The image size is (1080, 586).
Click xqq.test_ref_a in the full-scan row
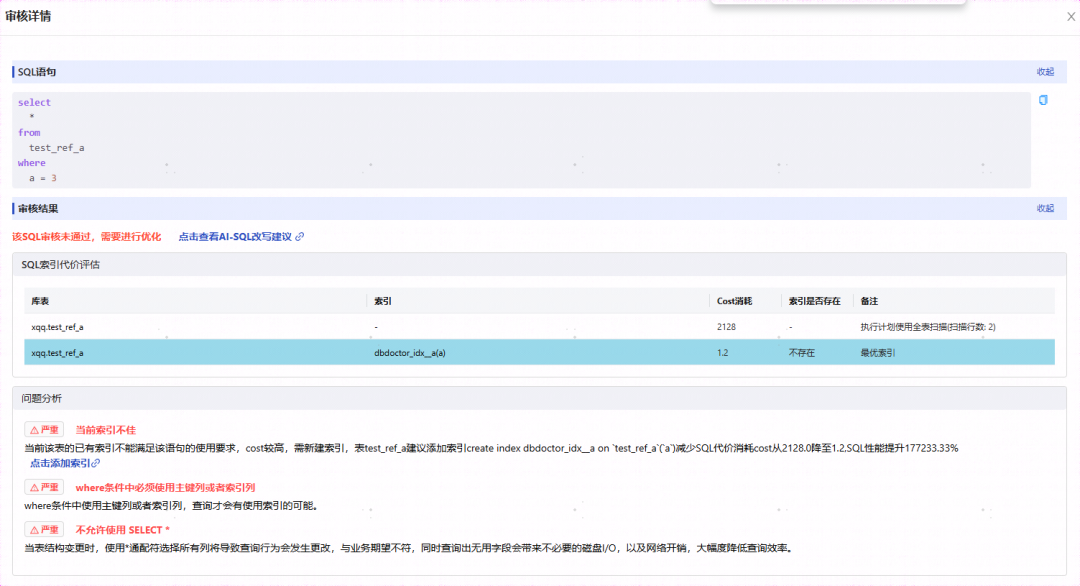pyautogui.click(x=57, y=327)
